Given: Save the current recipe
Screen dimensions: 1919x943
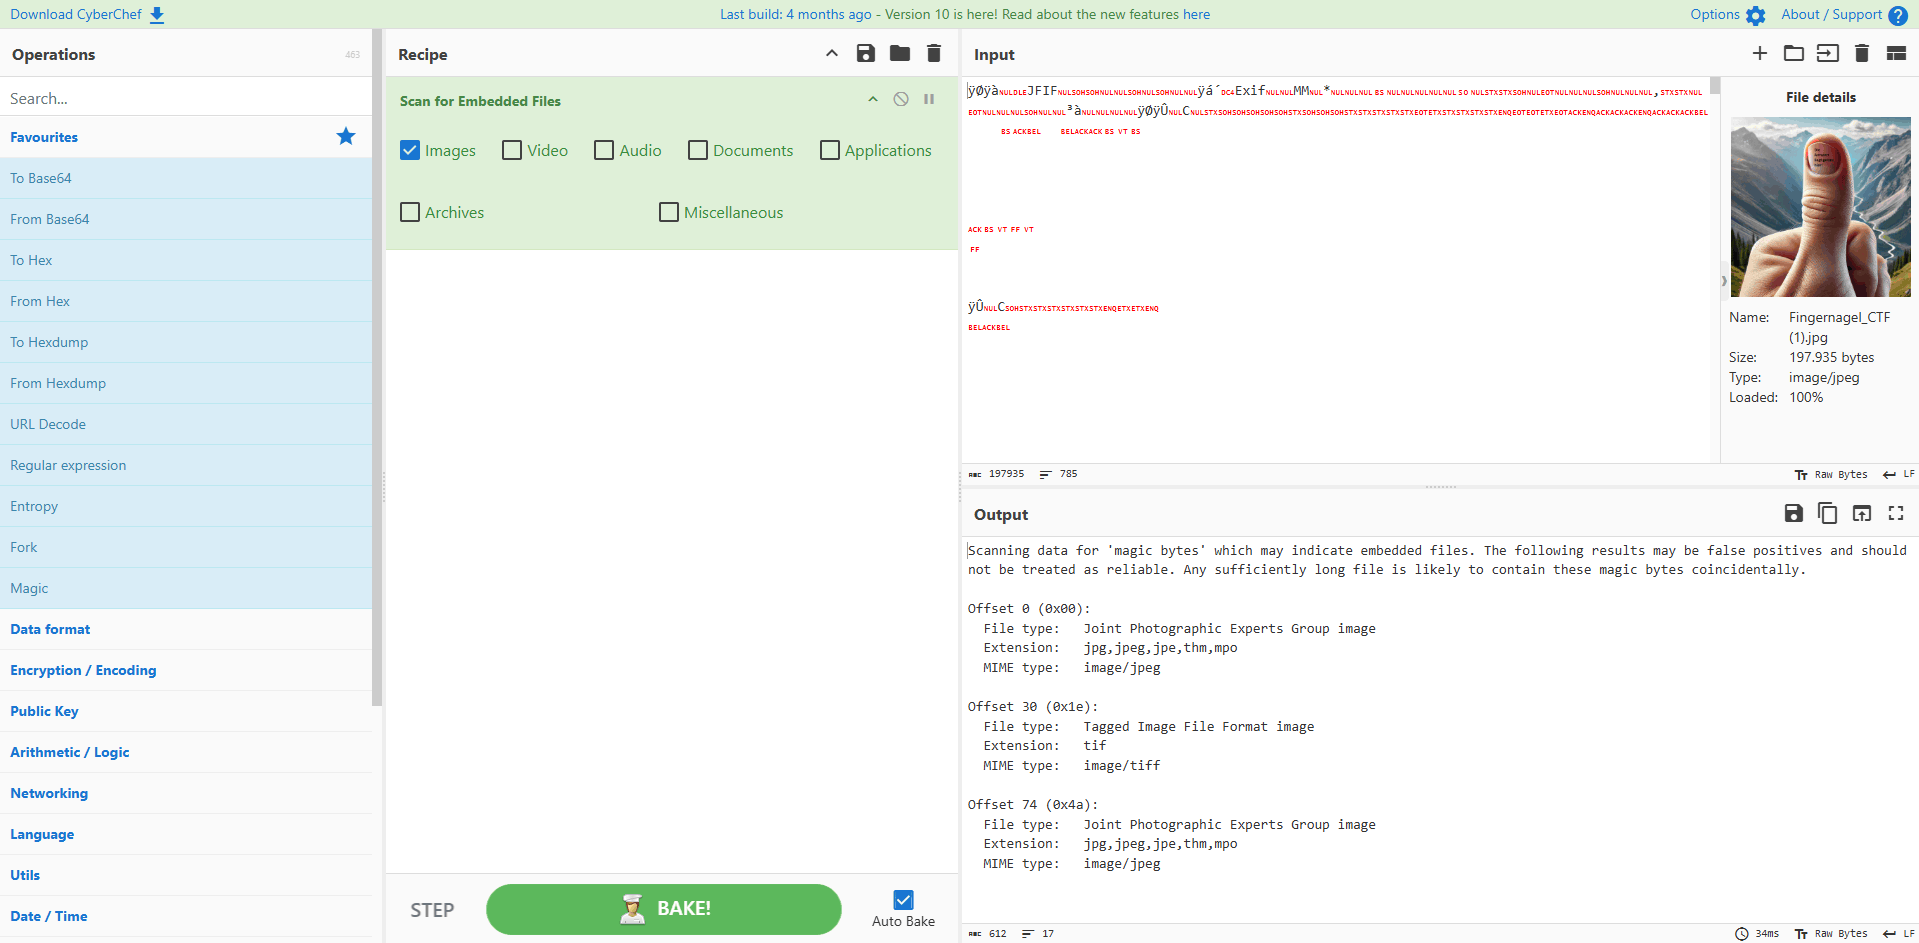Looking at the screenshot, I should tap(866, 54).
